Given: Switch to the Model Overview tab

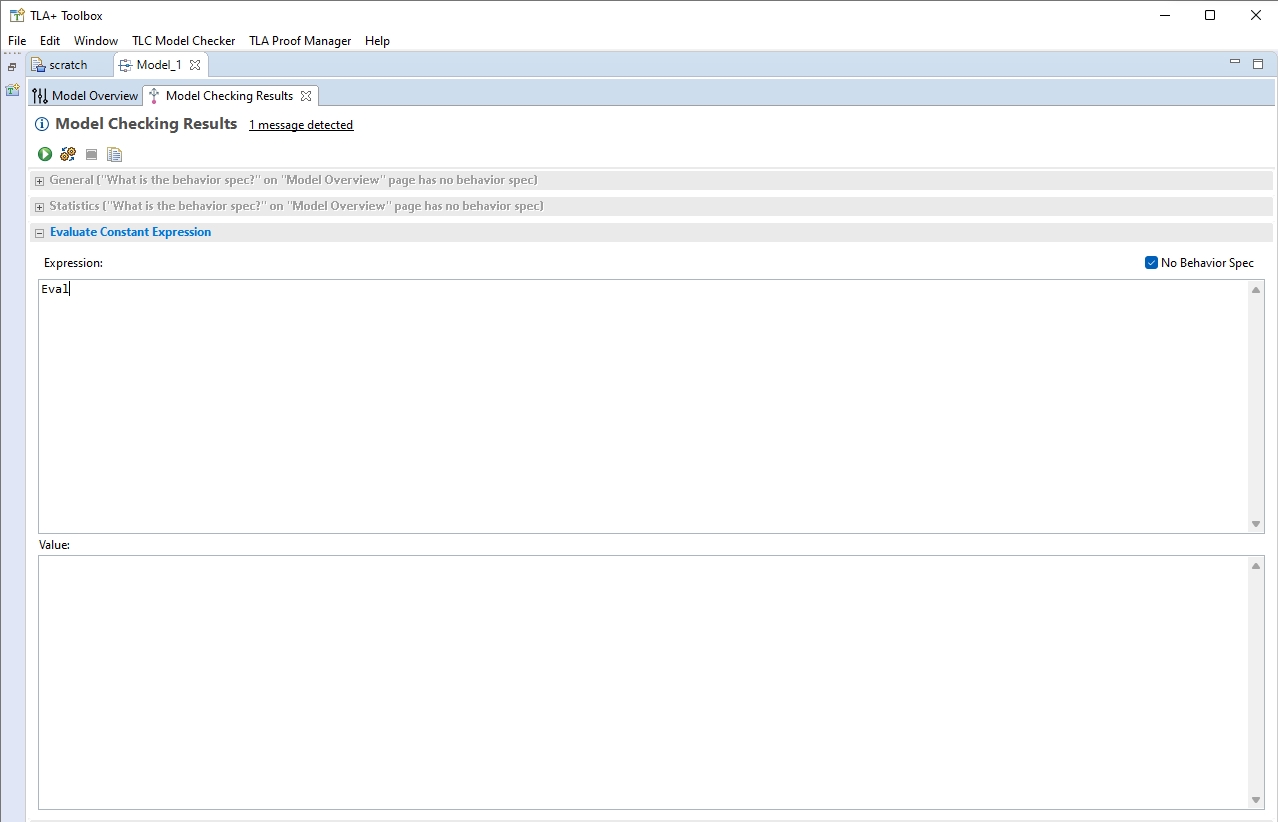Looking at the screenshot, I should (92, 95).
